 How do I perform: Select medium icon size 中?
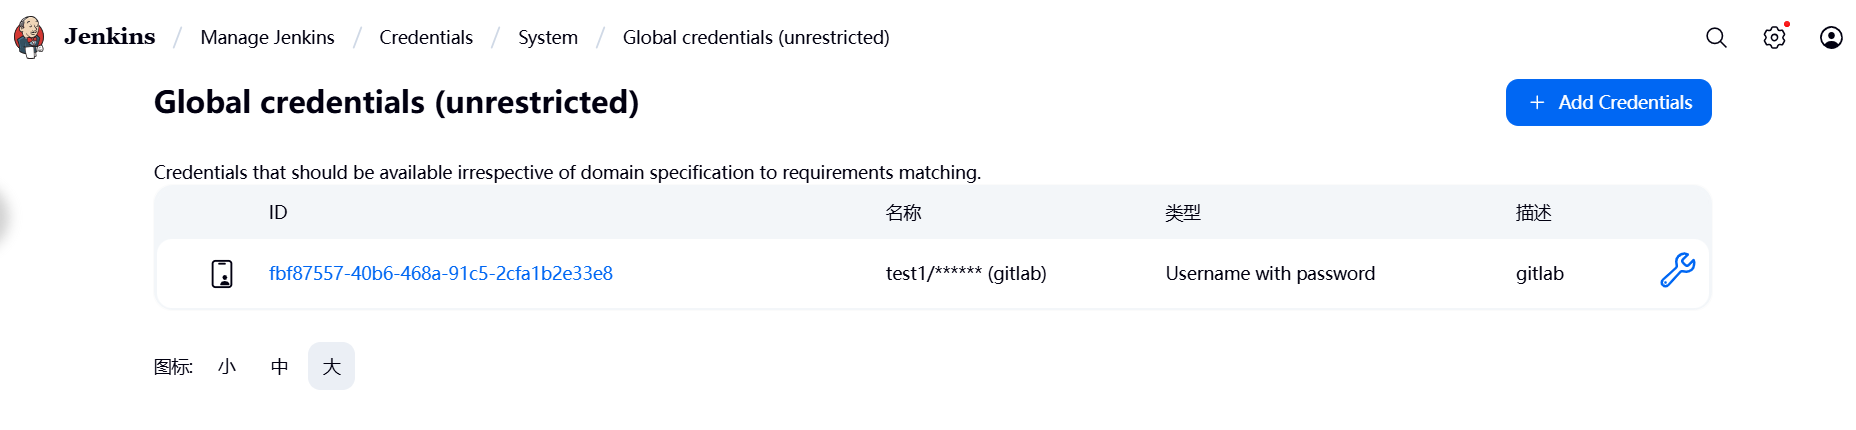280,367
